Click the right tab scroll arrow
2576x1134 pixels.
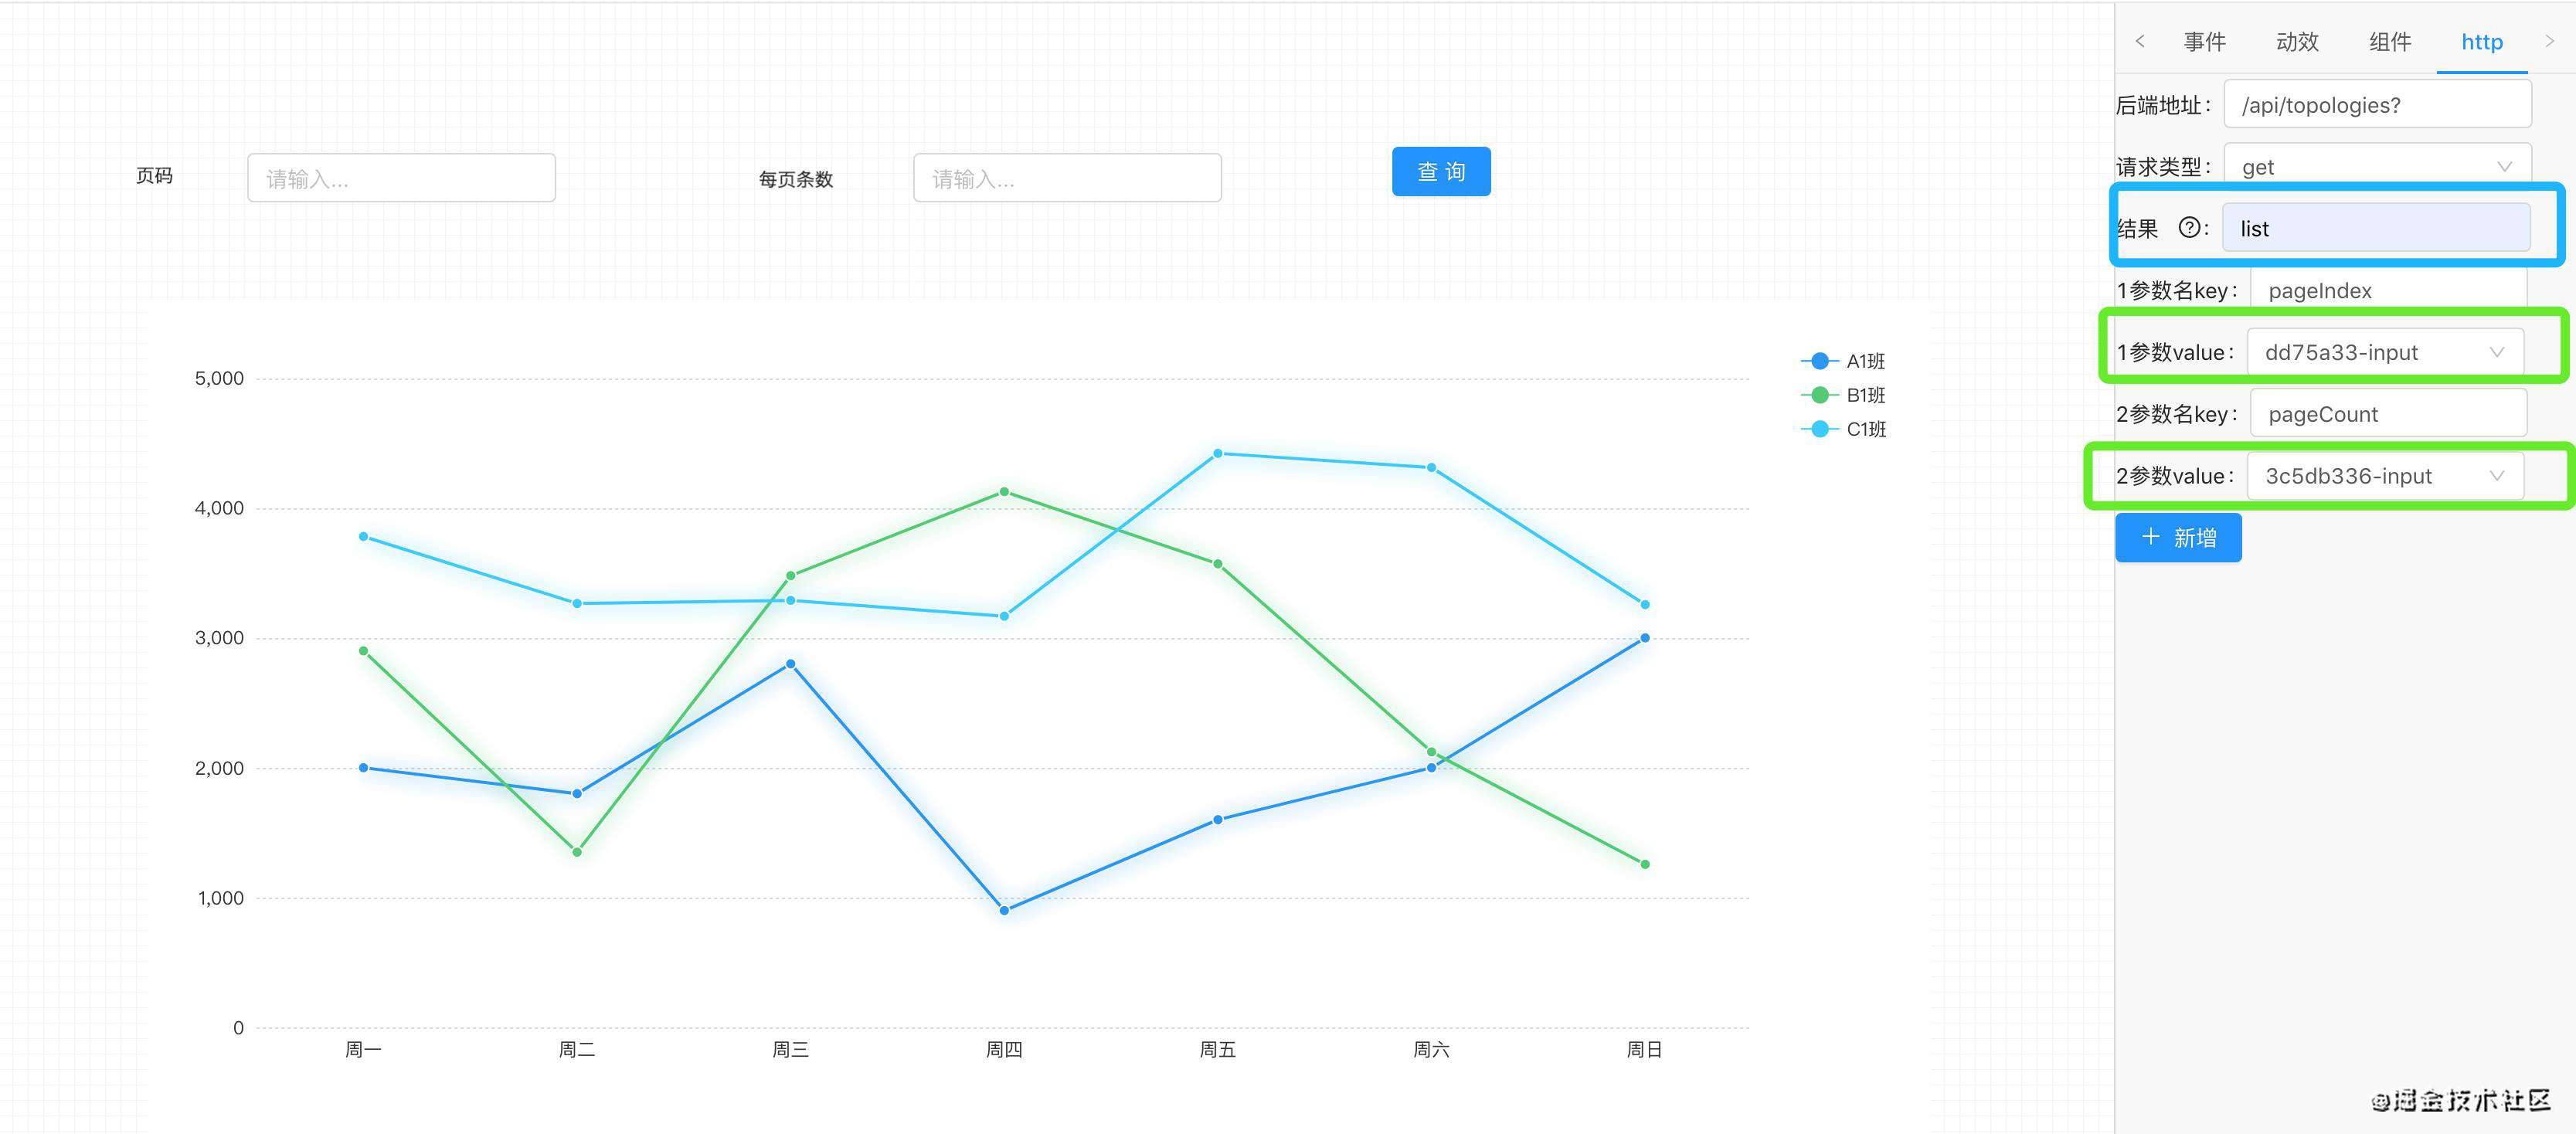click(2549, 41)
